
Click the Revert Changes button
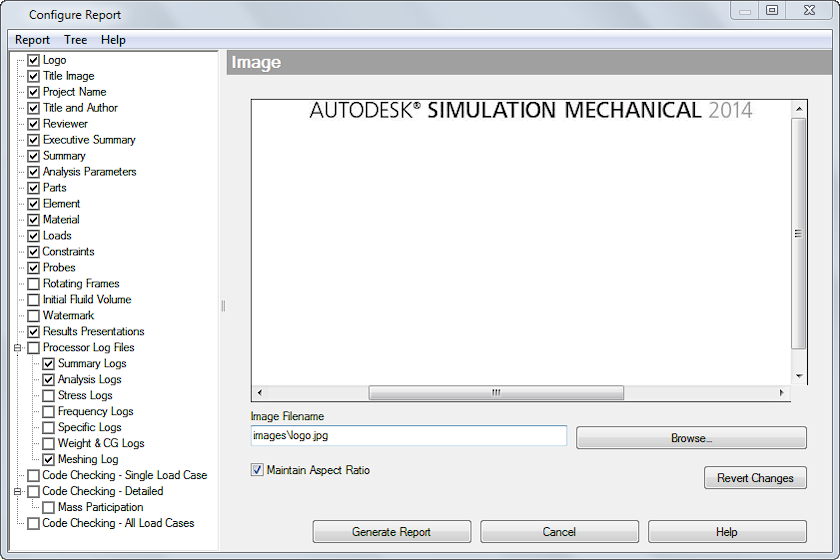pos(755,477)
